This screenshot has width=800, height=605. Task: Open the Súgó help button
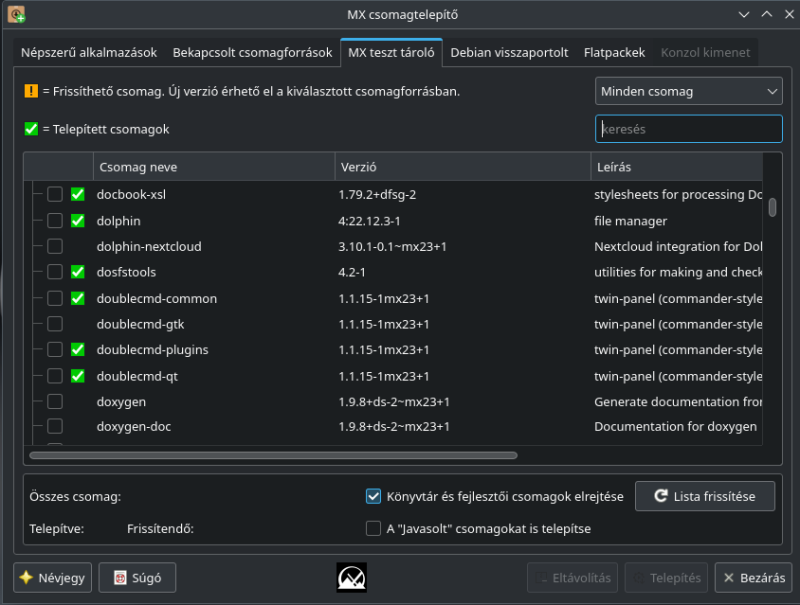coord(137,577)
